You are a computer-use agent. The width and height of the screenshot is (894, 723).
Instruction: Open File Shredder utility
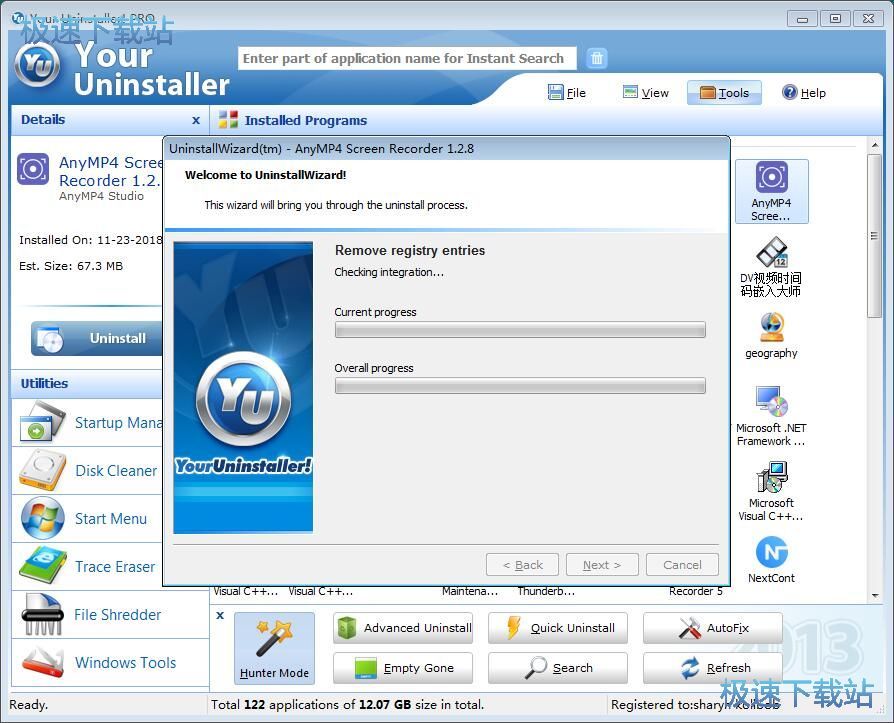pyautogui.click(x=110, y=614)
